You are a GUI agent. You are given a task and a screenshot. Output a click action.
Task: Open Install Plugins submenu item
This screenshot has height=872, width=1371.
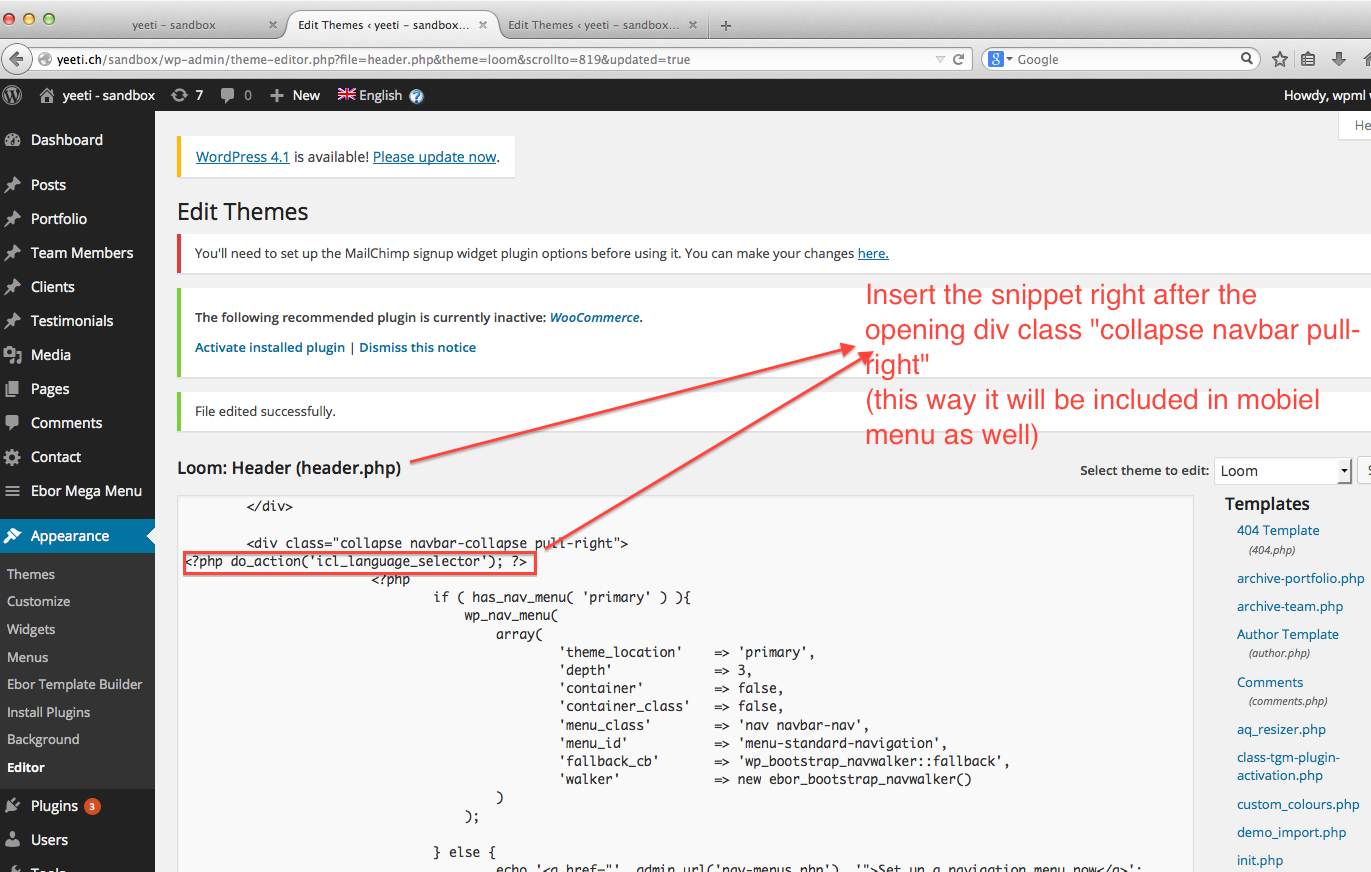tap(49, 712)
